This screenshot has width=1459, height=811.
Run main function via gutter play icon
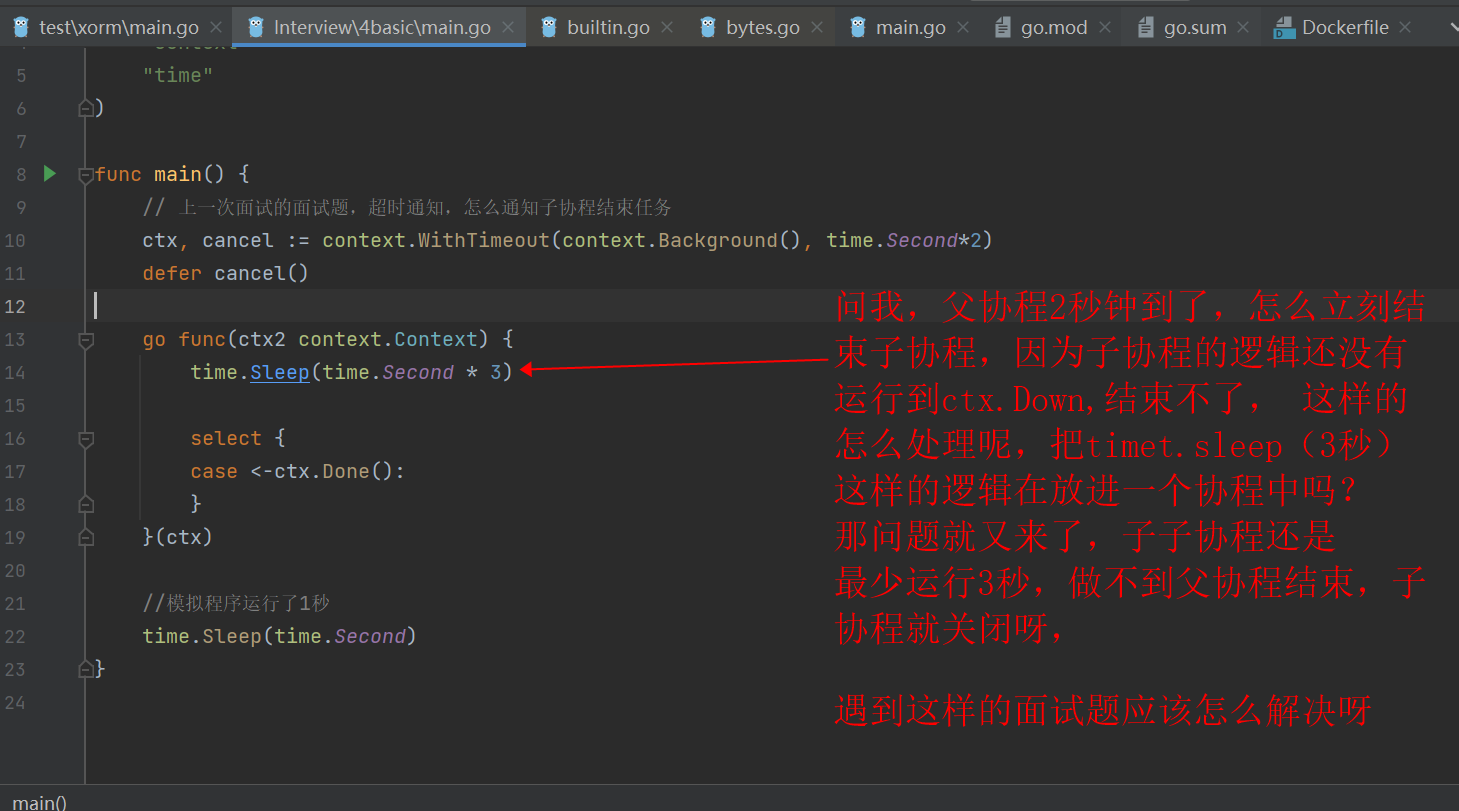(x=50, y=174)
